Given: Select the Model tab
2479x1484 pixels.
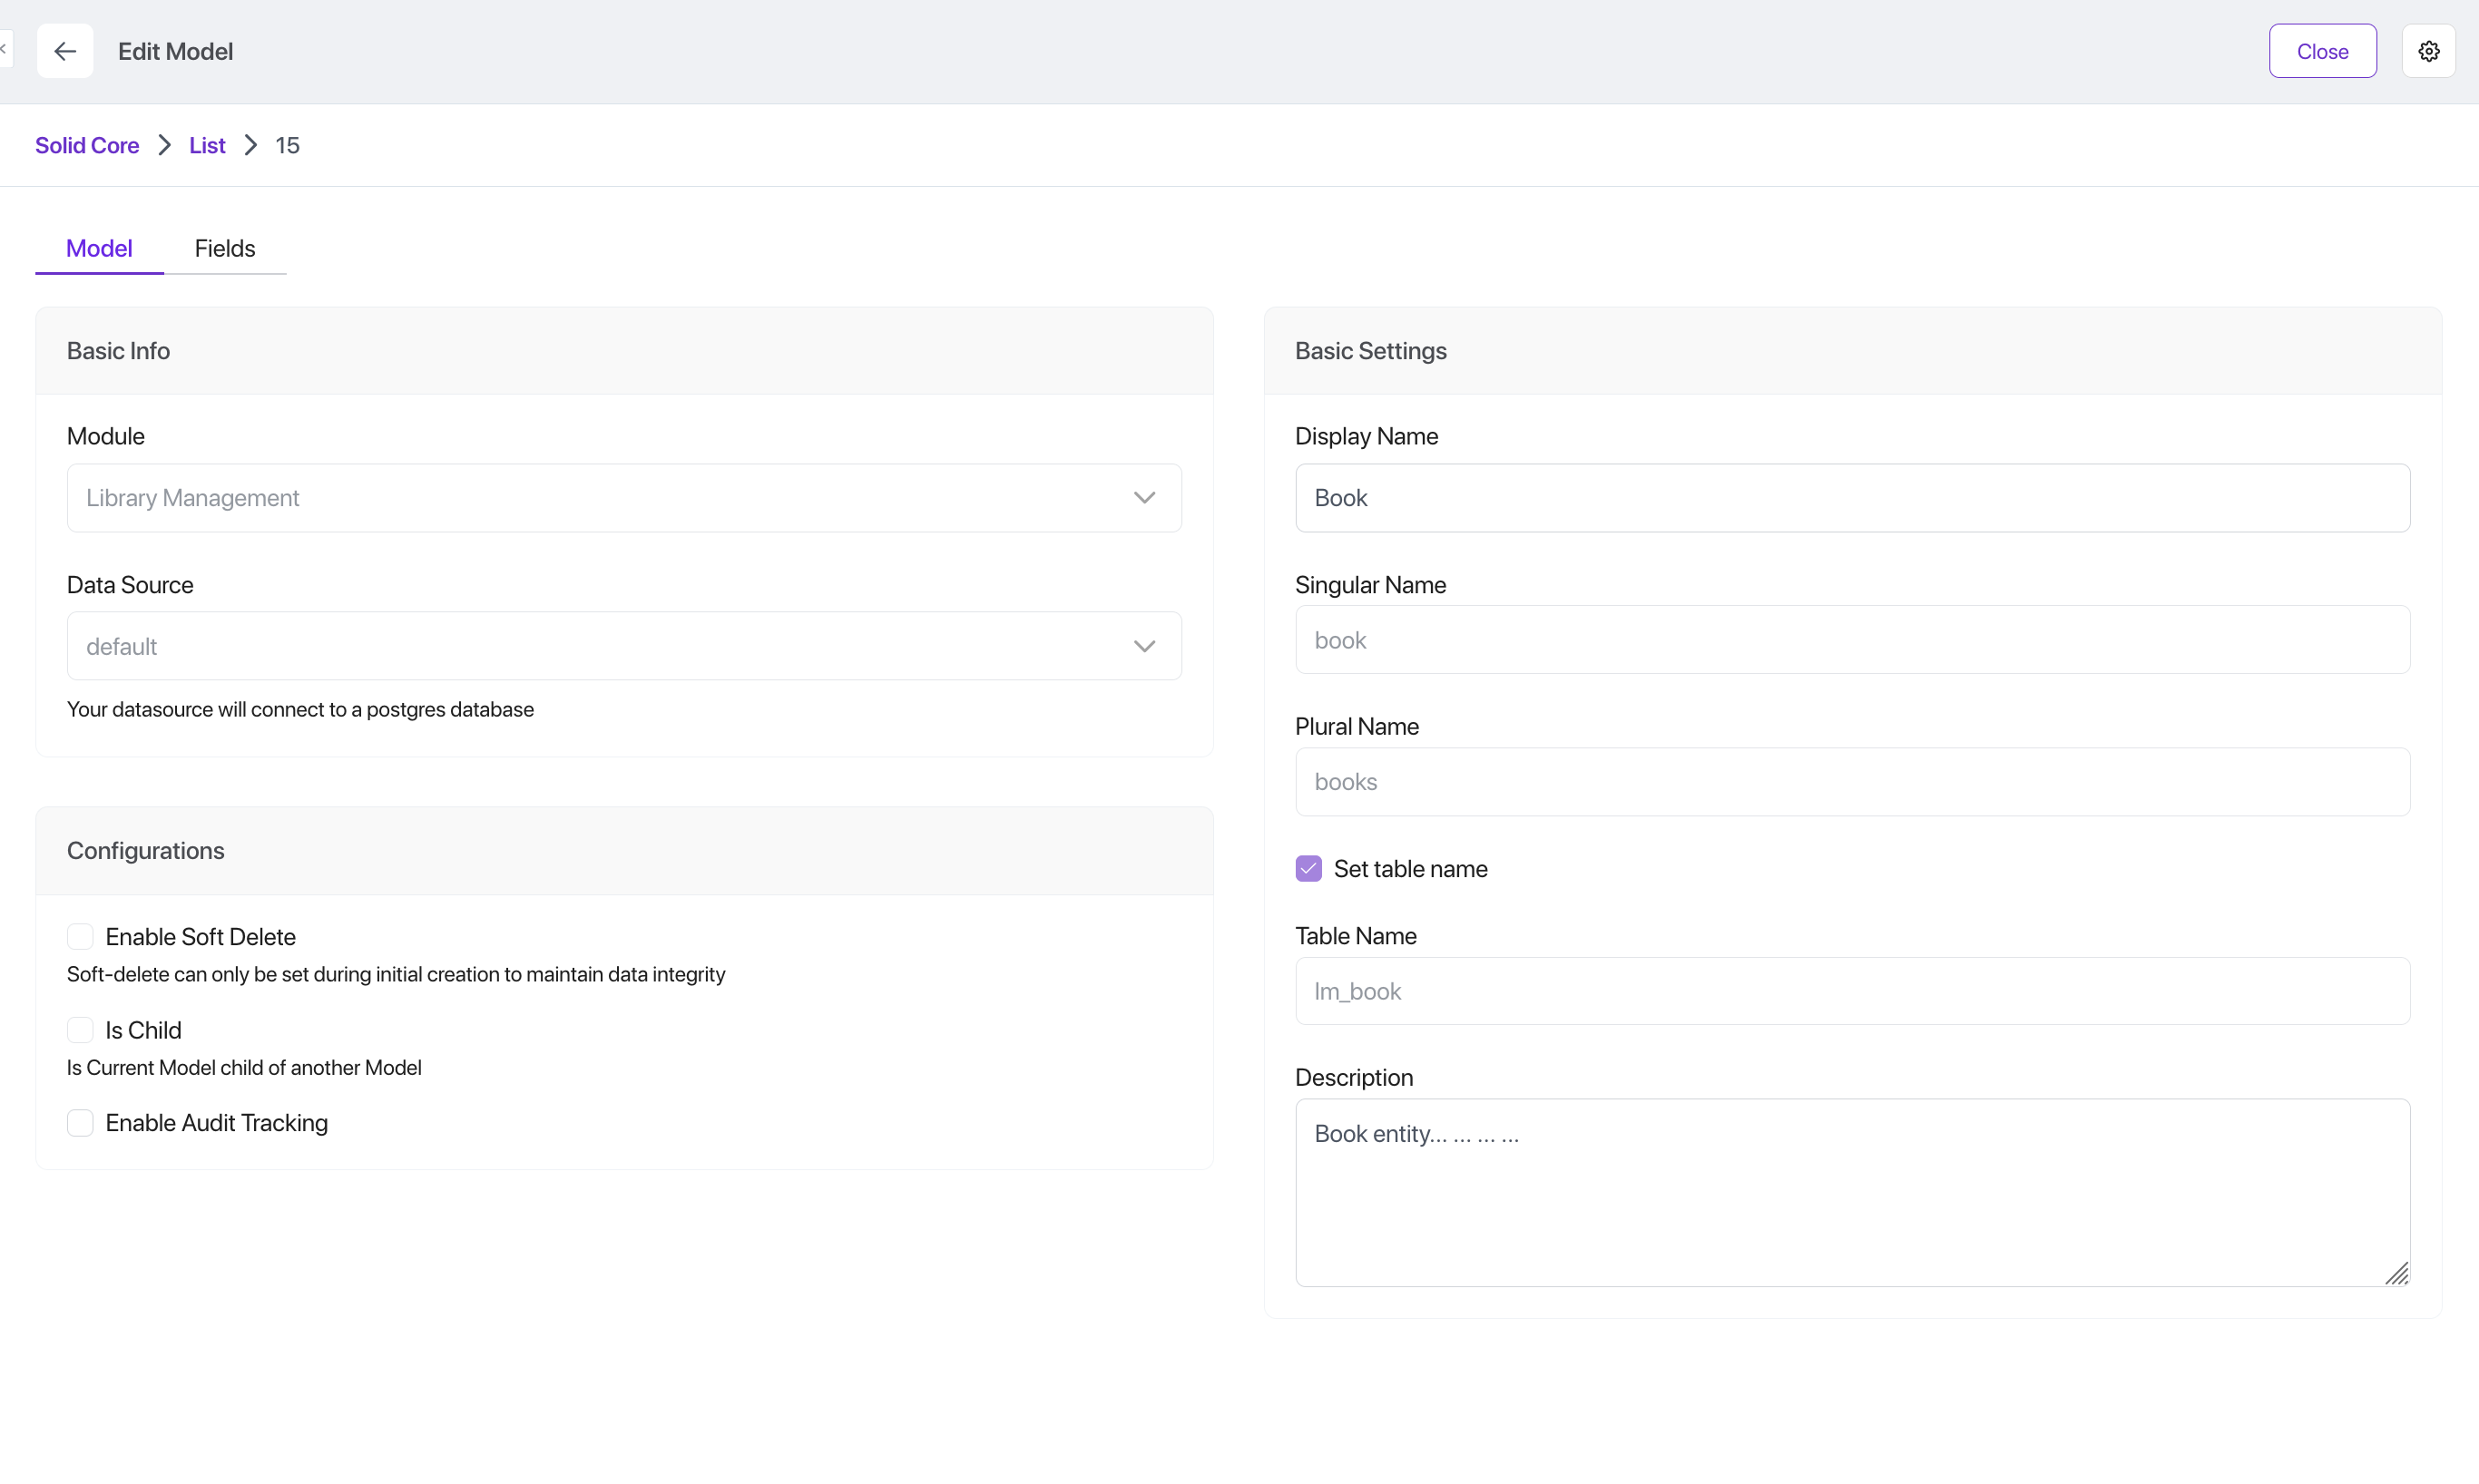Looking at the screenshot, I should [99, 248].
